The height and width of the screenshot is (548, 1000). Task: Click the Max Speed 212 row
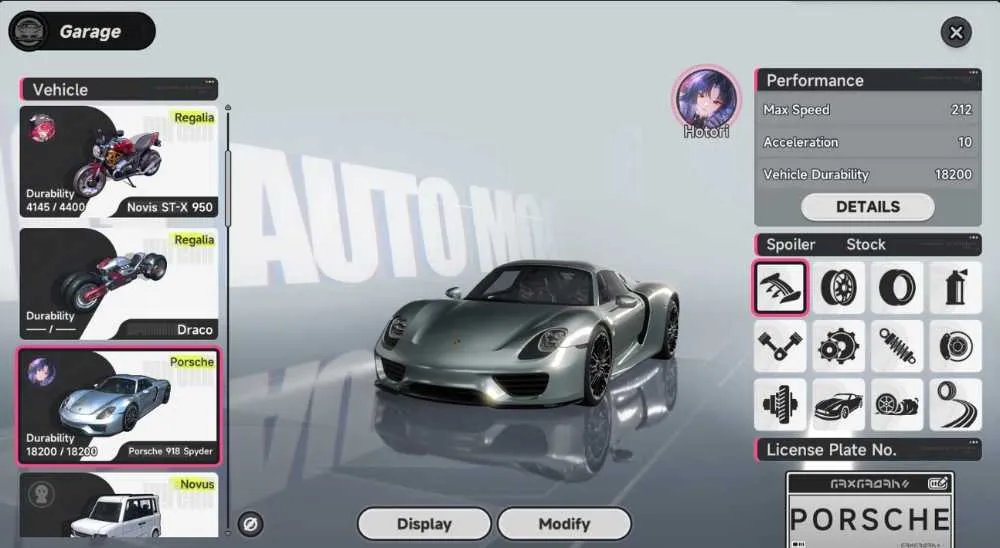[x=867, y=110]
